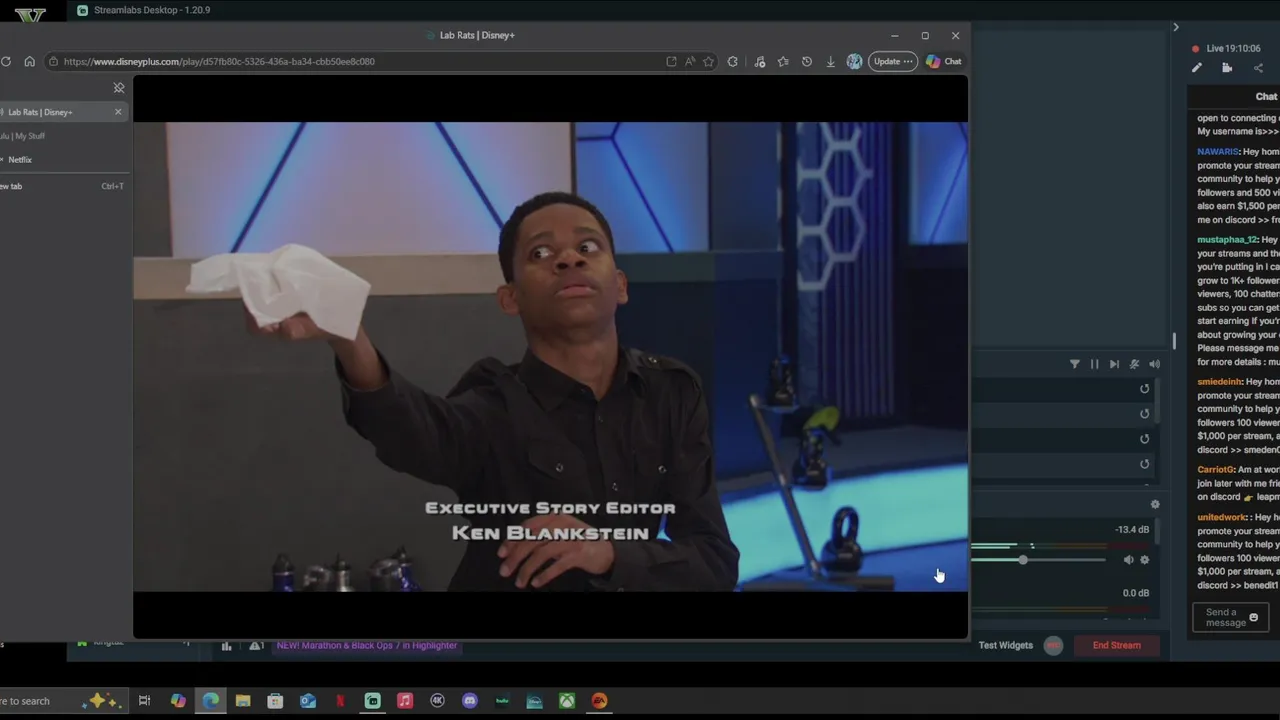The image size is (1280, 720).
Task: Open Netflix from the taskbar
Action: [340, 701]
